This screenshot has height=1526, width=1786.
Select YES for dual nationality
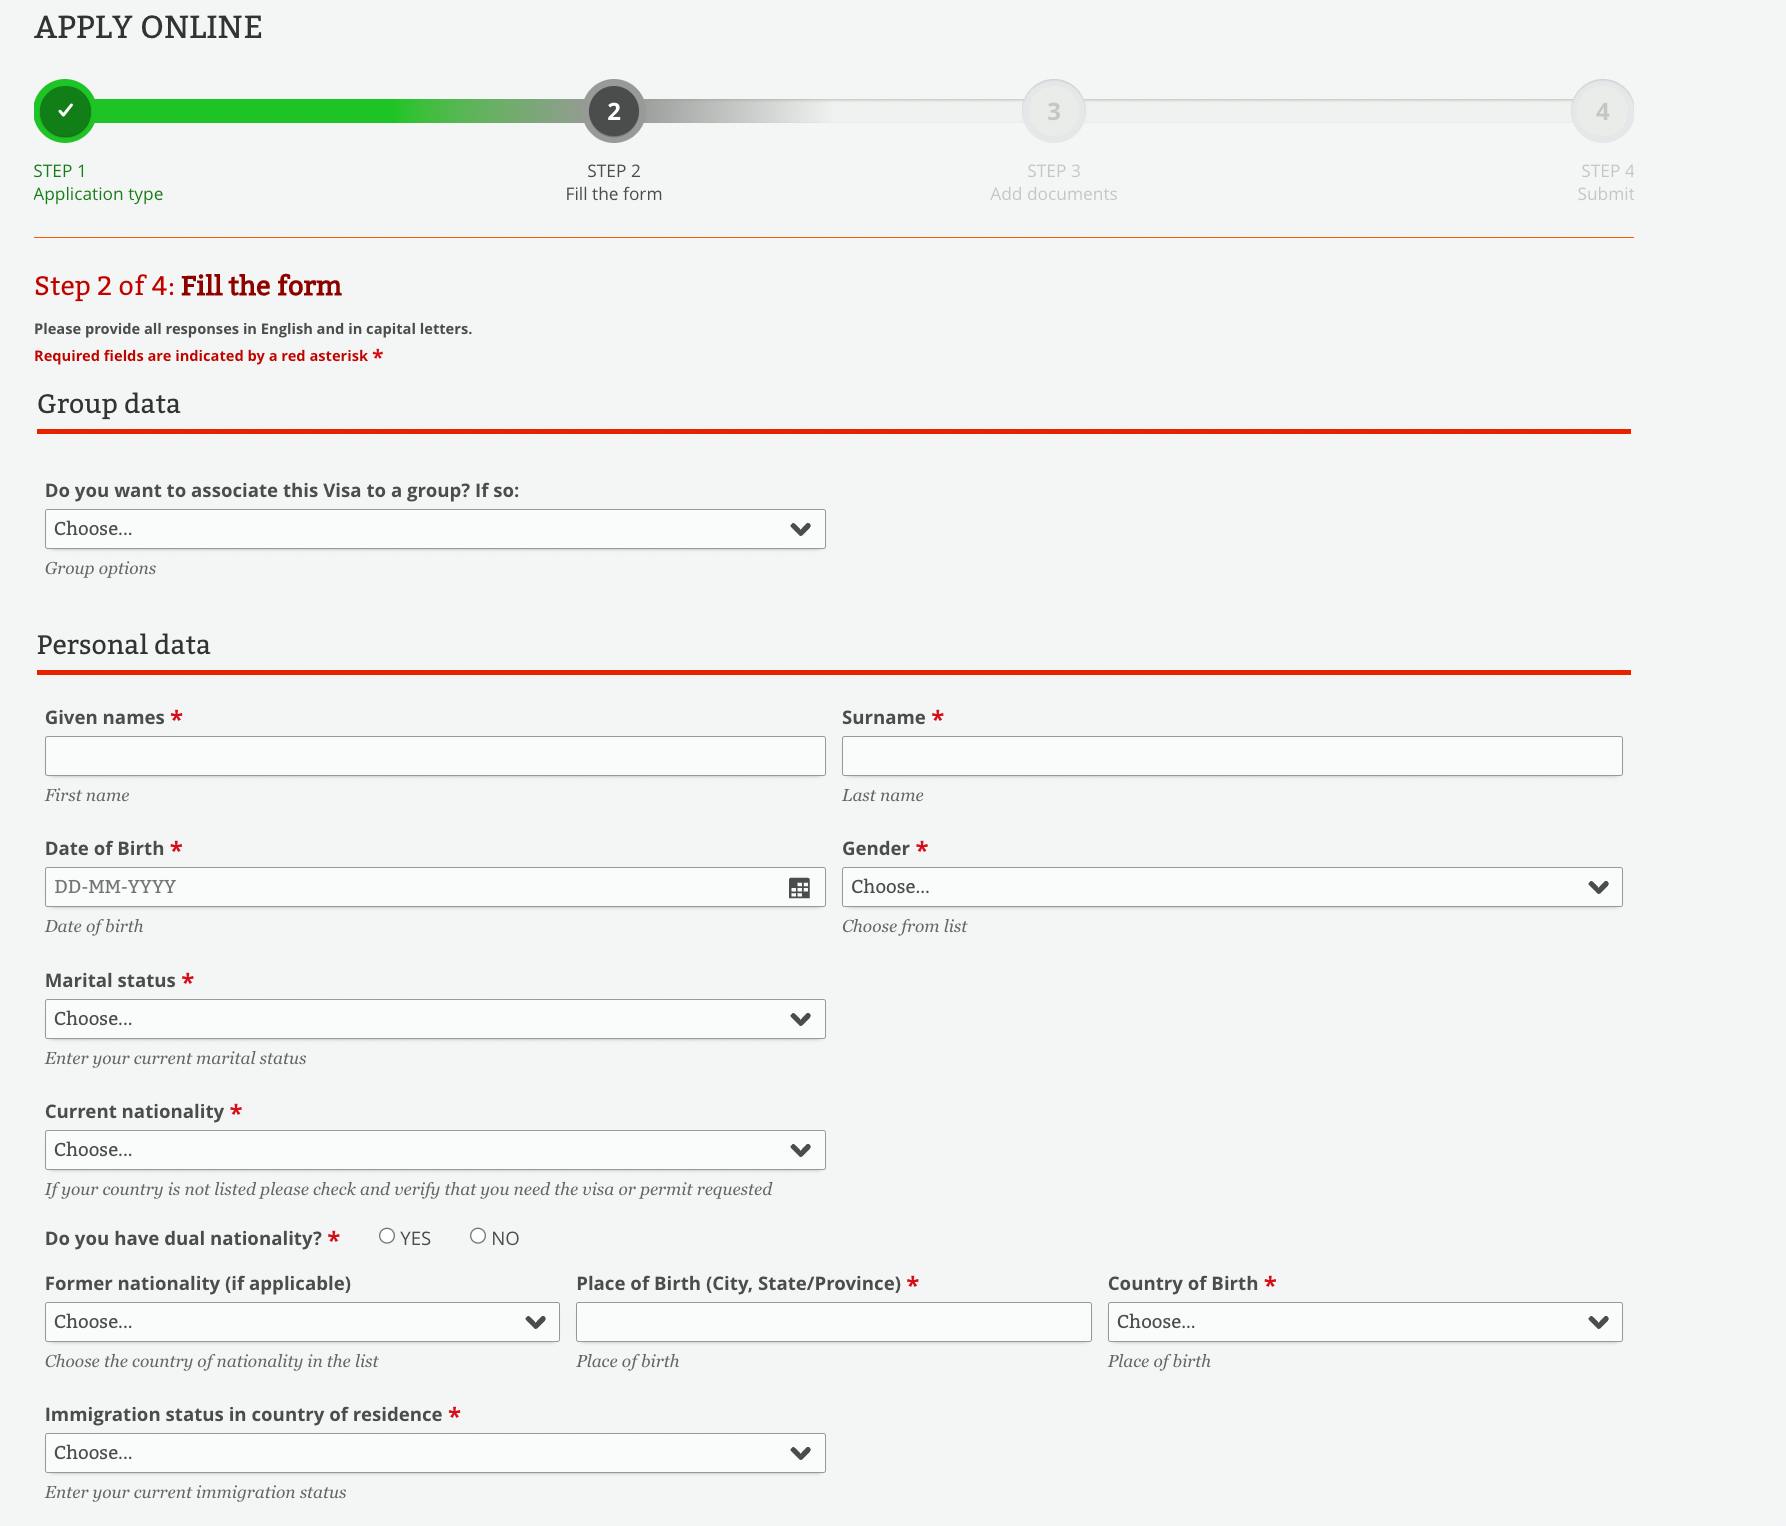[x=387, y=1236]
